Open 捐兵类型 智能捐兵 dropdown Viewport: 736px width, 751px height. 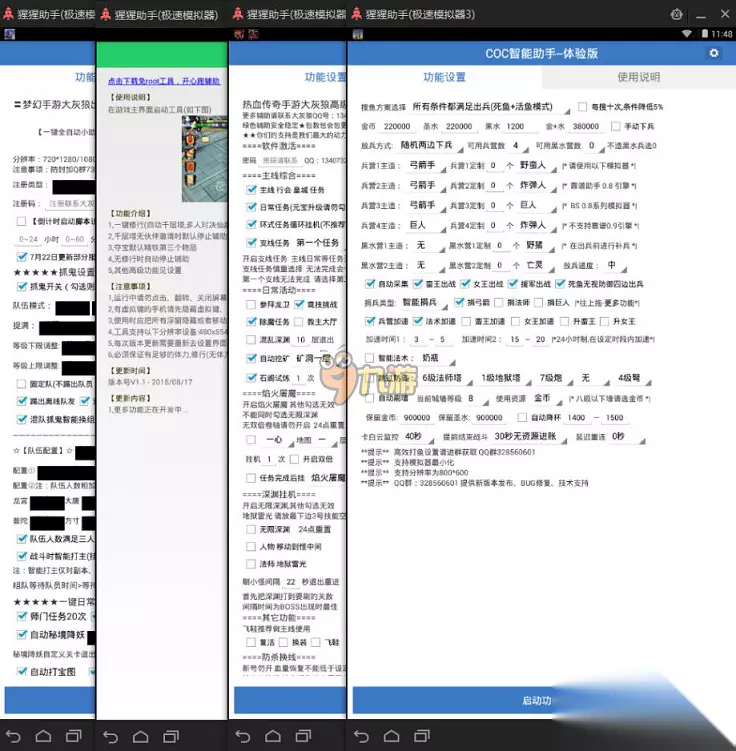[x=424, y=302]
